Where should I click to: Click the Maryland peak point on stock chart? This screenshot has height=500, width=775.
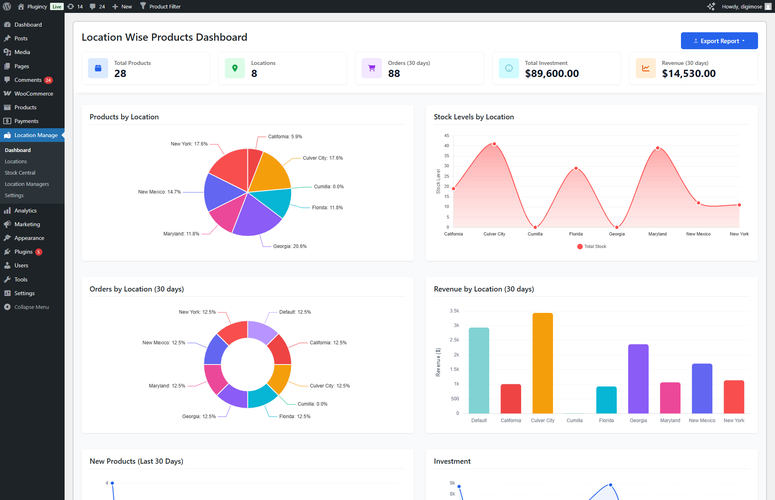pos(657,148)
